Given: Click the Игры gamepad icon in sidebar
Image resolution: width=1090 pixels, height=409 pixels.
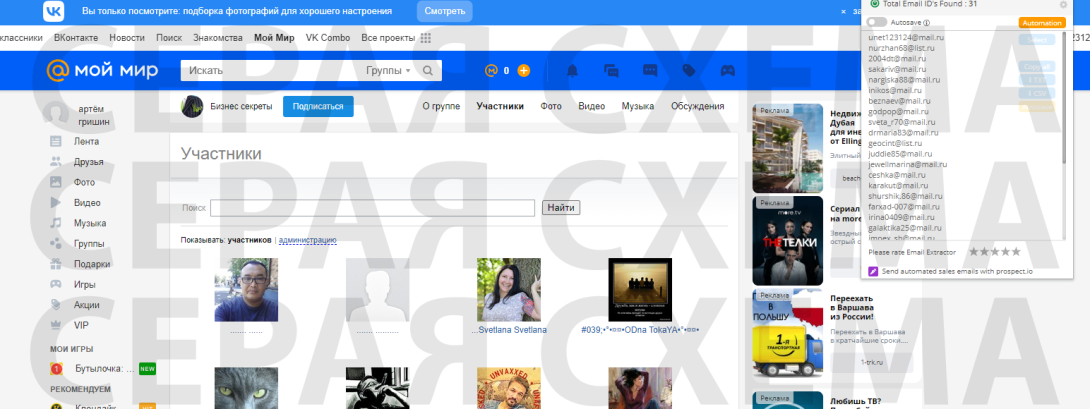Looking at the screenshot, I should coord(56,284).
